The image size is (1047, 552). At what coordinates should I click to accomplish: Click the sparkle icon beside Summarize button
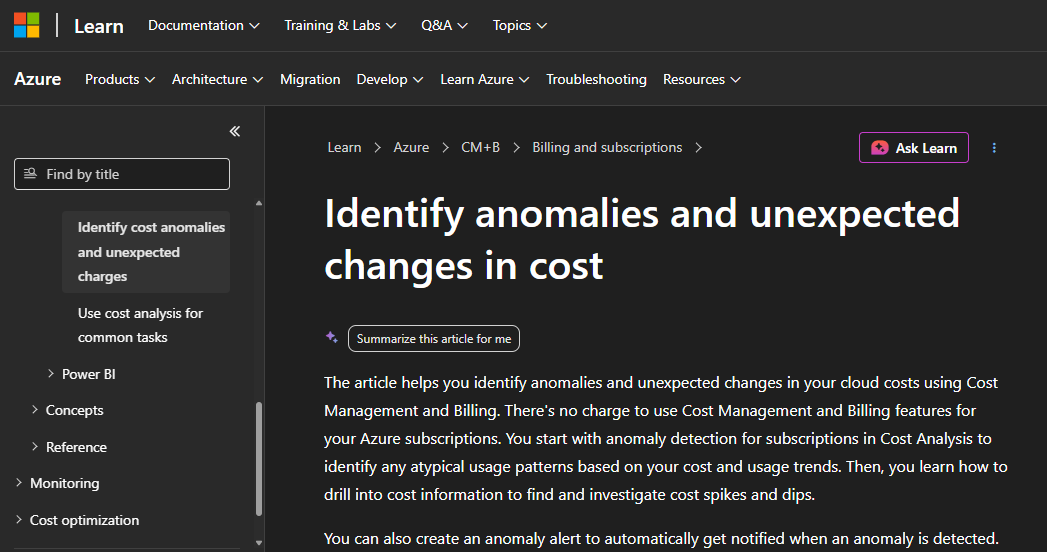tap(332, 337)
